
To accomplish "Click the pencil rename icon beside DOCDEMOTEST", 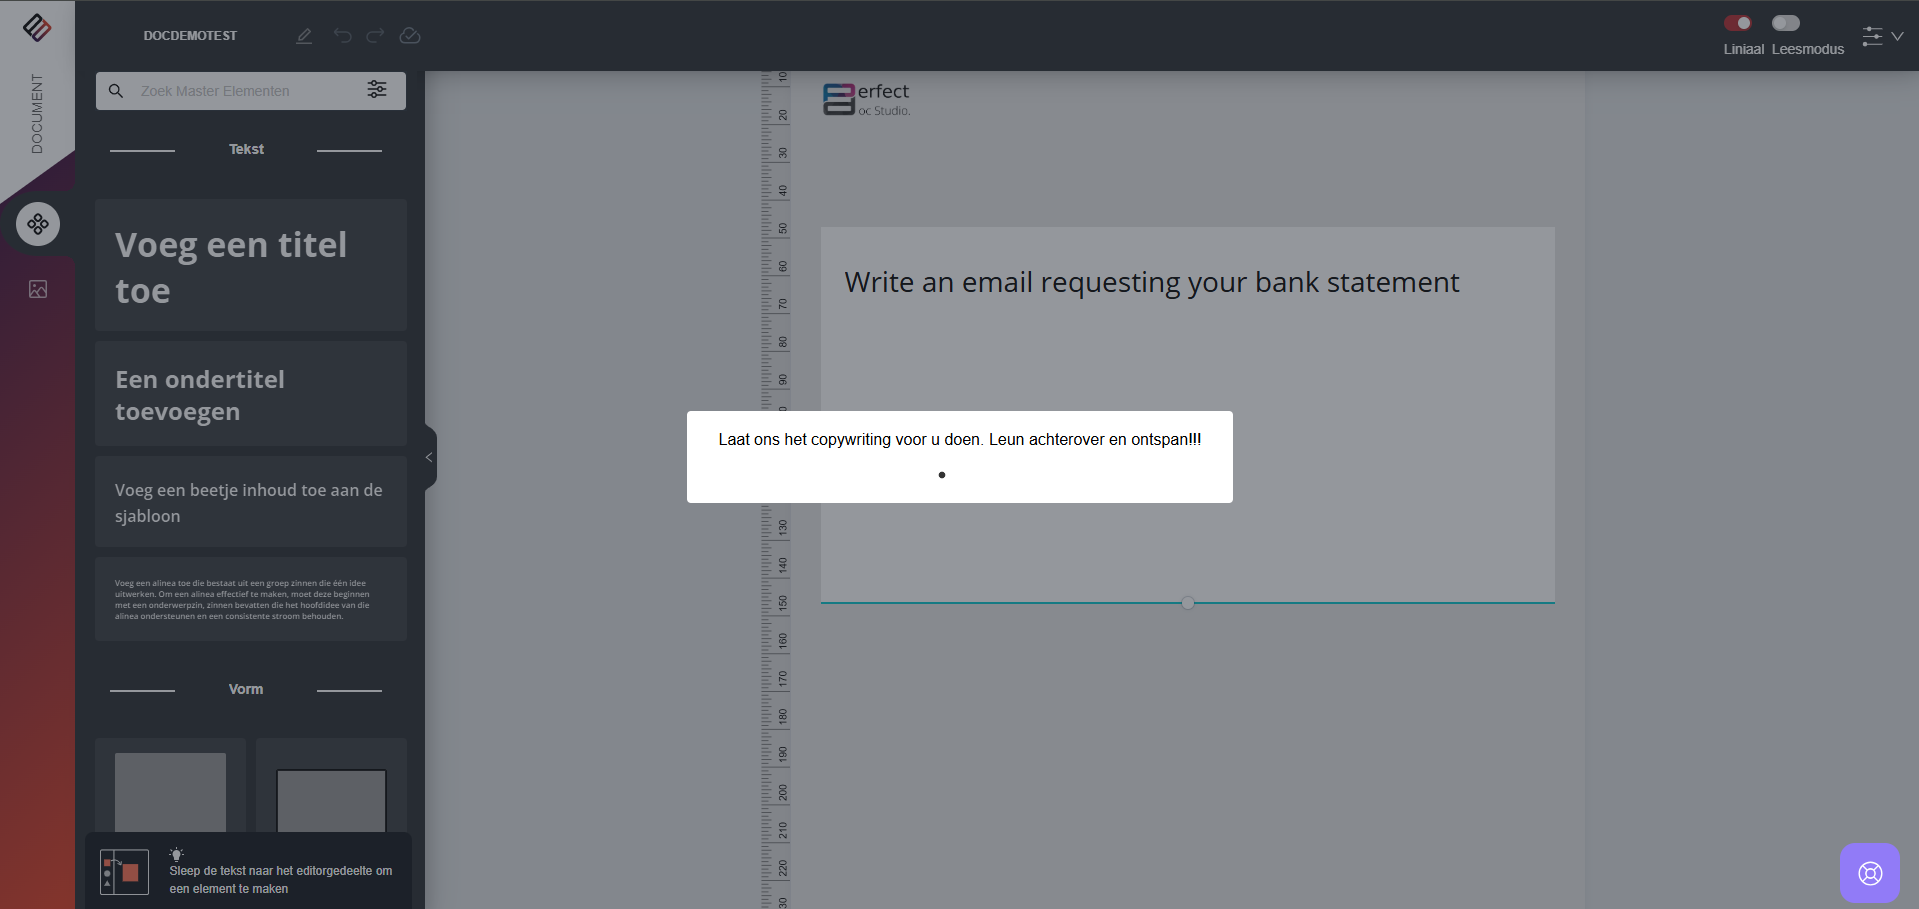I will [304, 36].
